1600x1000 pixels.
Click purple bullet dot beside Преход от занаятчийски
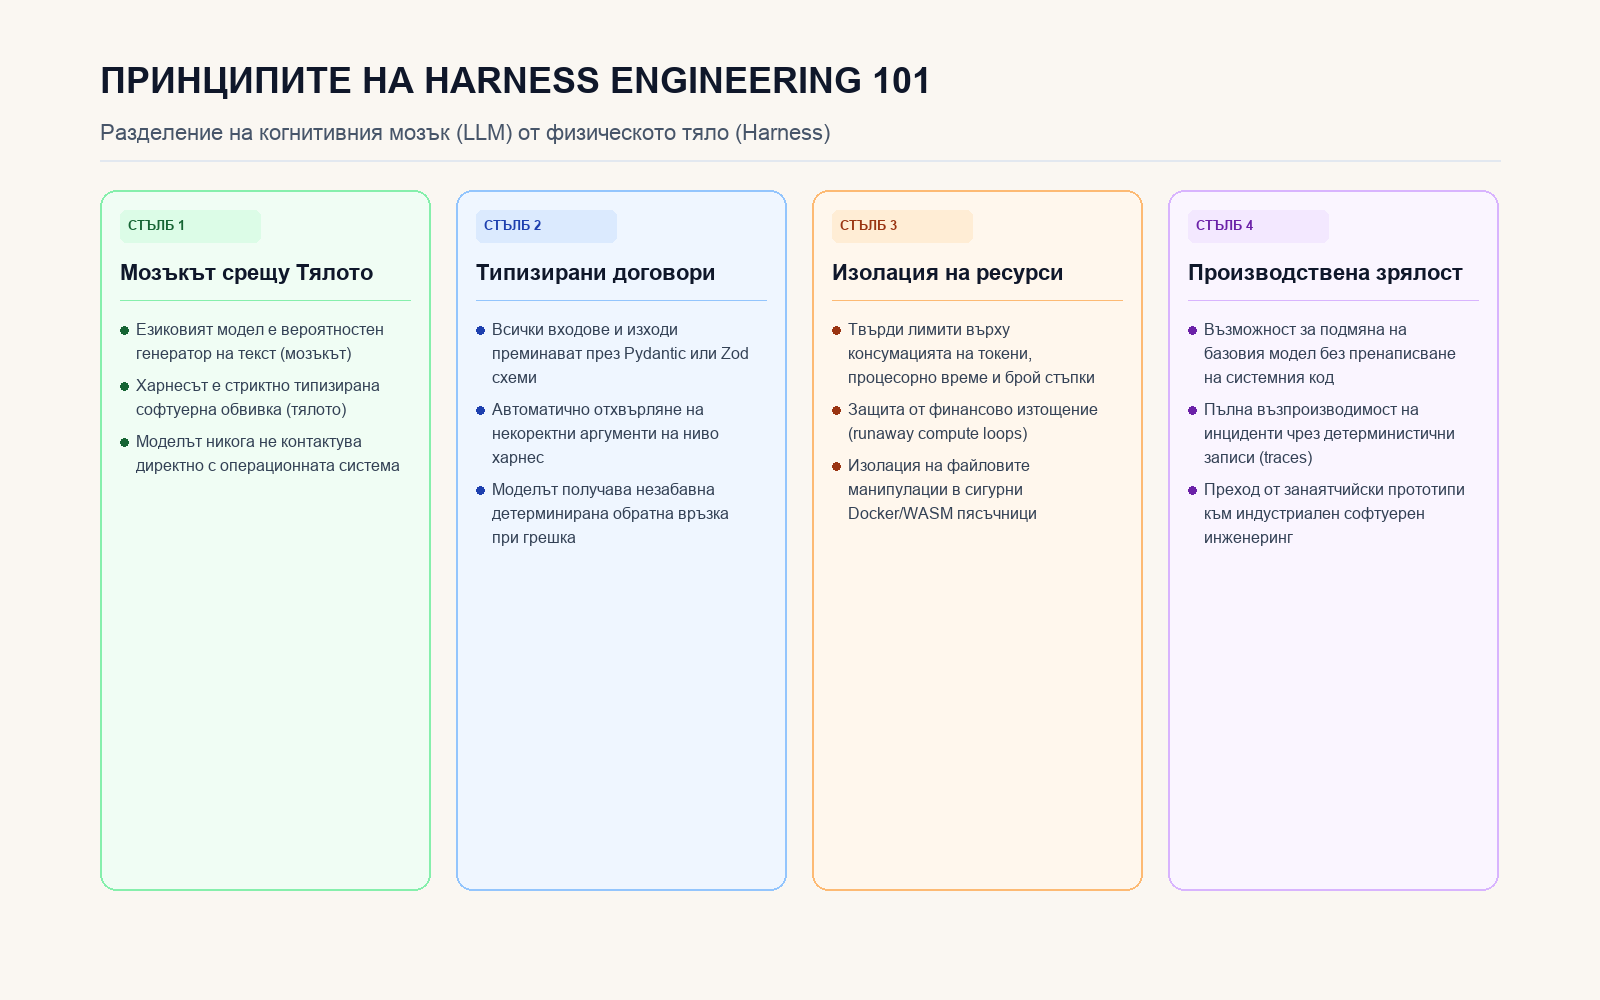(x=1192, y=490)
